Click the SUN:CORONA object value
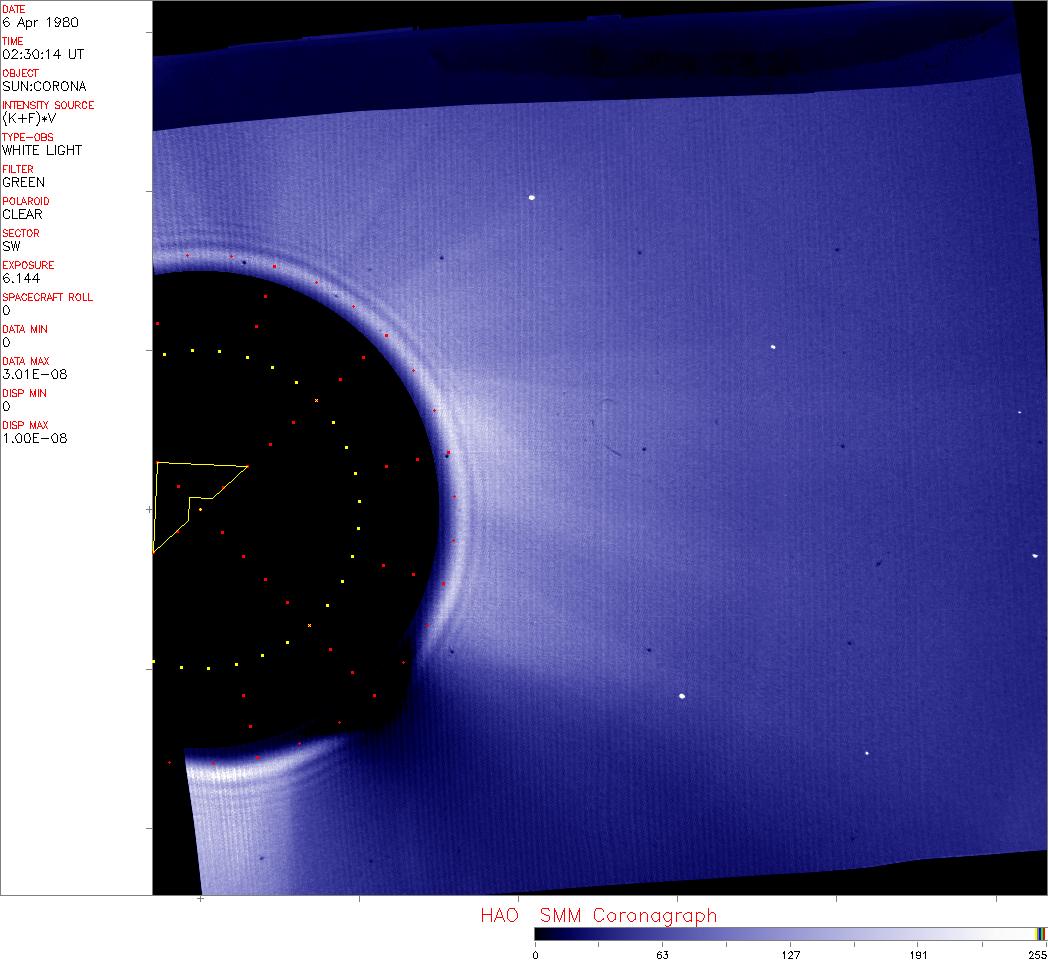 pos(44,86)
